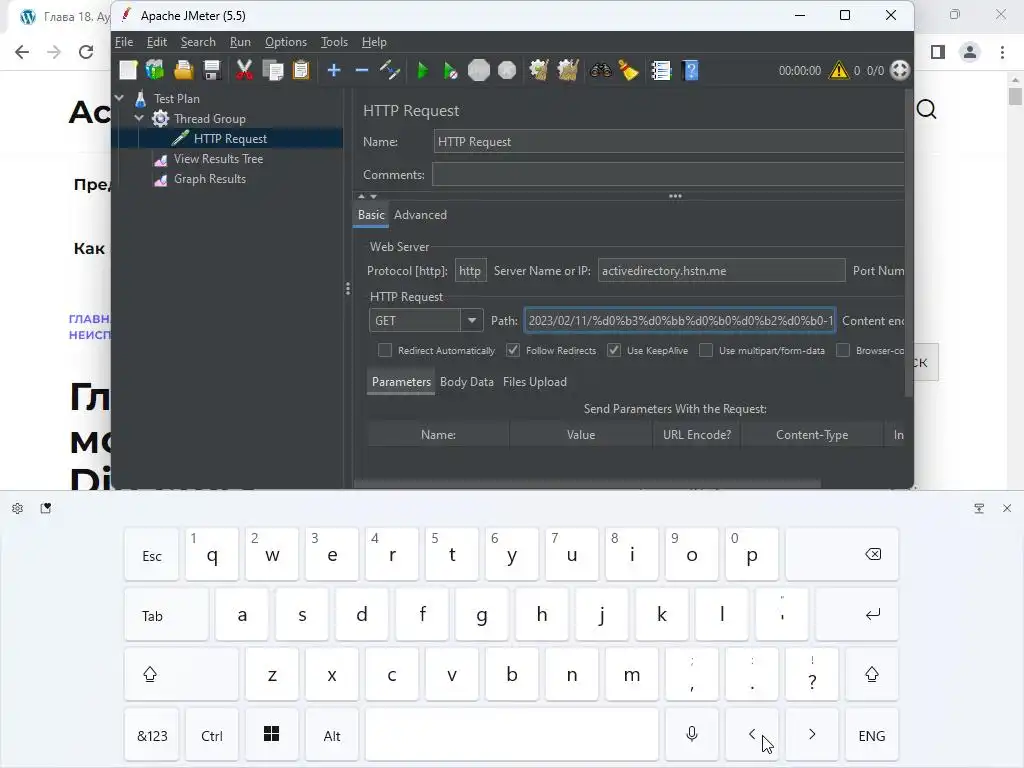Open Search with binoculars icon

pos(601,70)
